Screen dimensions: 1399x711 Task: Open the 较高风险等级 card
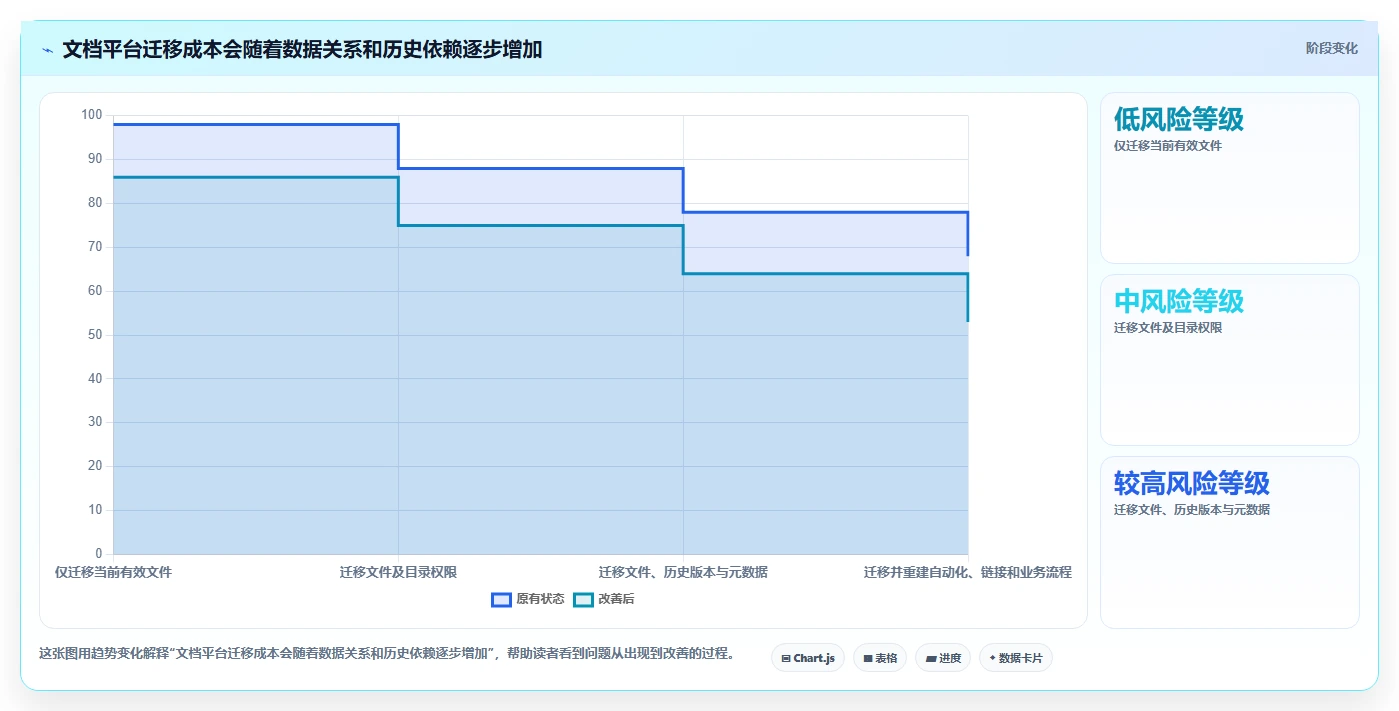coord(1230,542)
